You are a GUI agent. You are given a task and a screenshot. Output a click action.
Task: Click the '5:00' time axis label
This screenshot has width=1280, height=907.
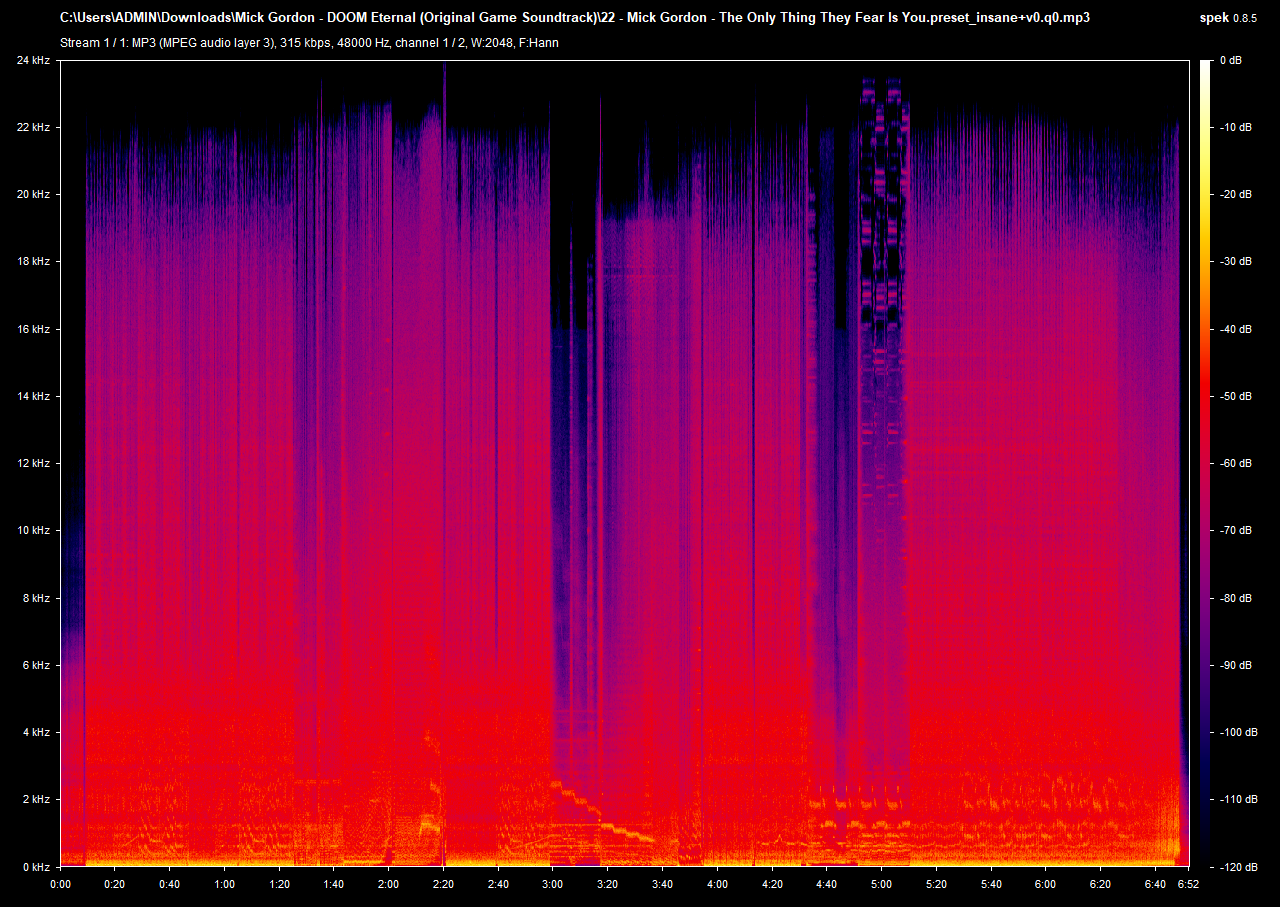[881, 885]
